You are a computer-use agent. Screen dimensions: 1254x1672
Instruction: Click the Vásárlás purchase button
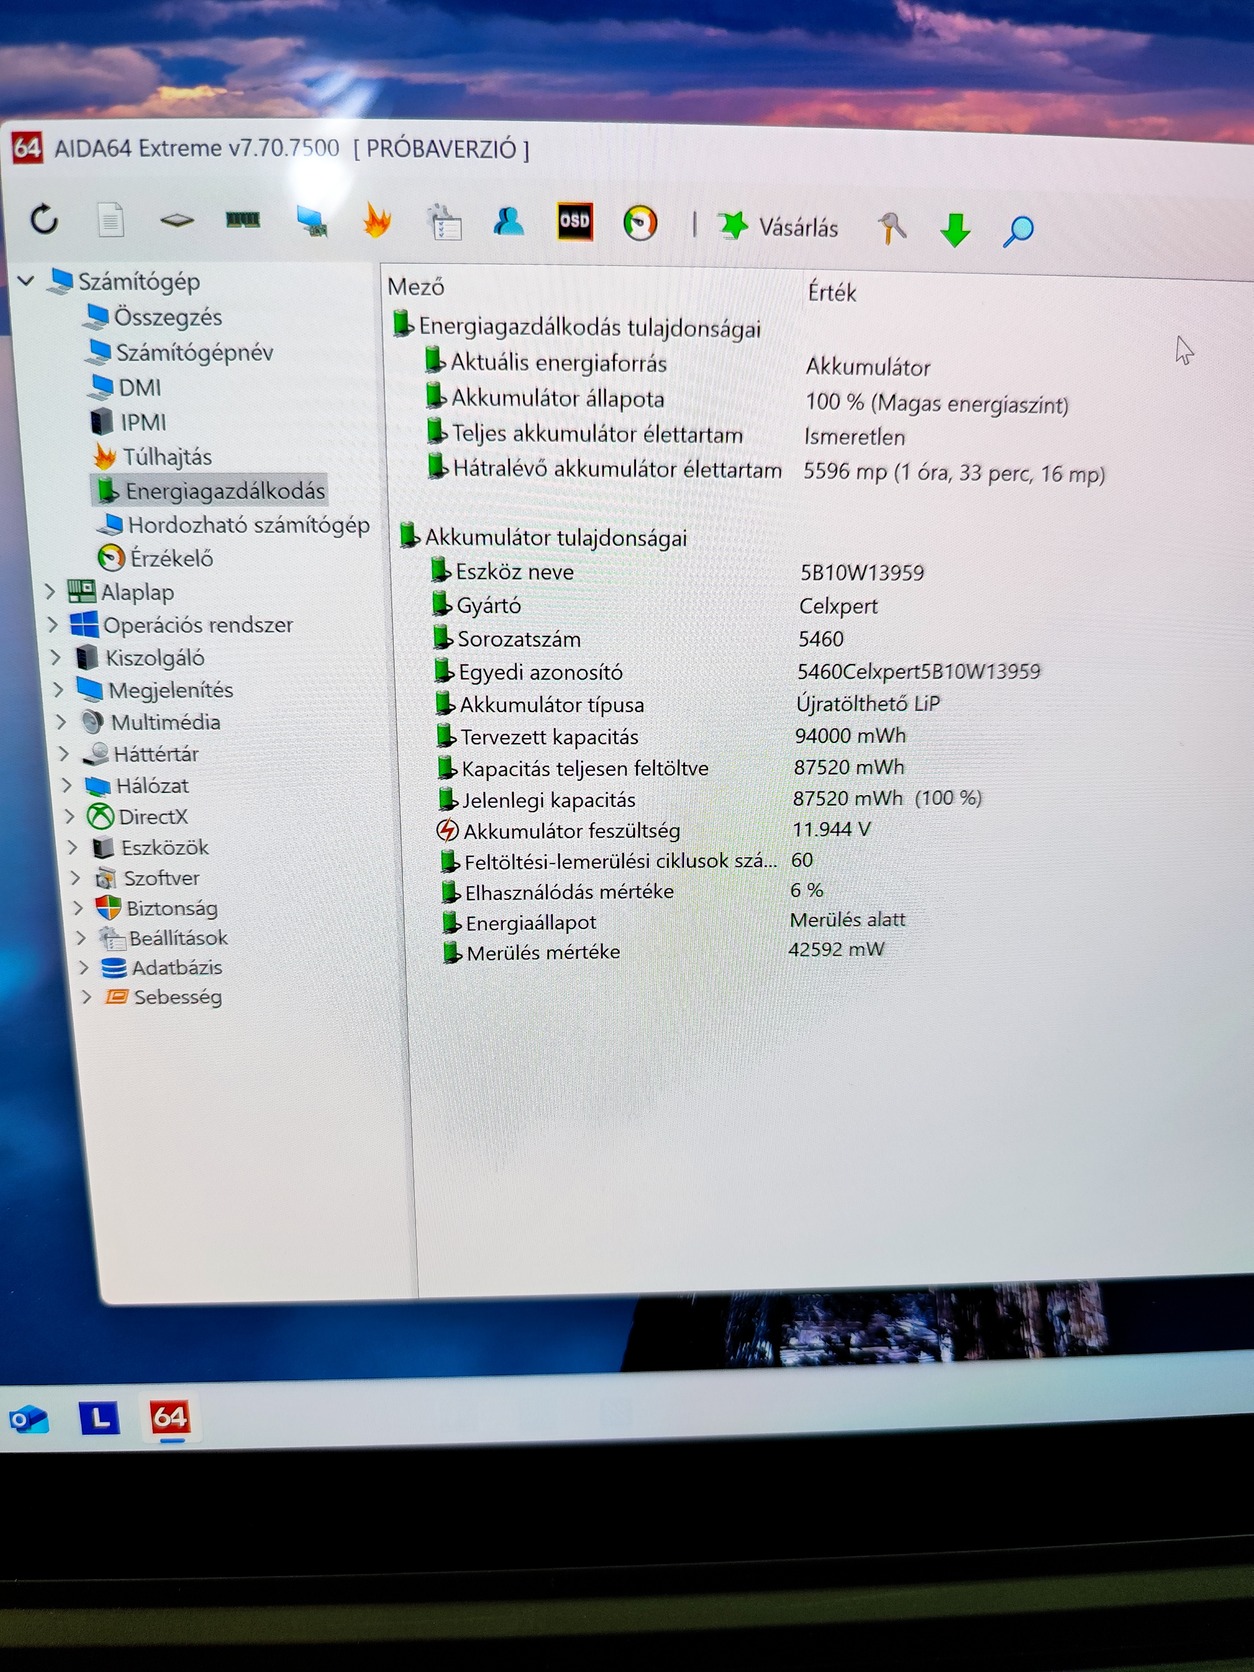click(778, 227)
